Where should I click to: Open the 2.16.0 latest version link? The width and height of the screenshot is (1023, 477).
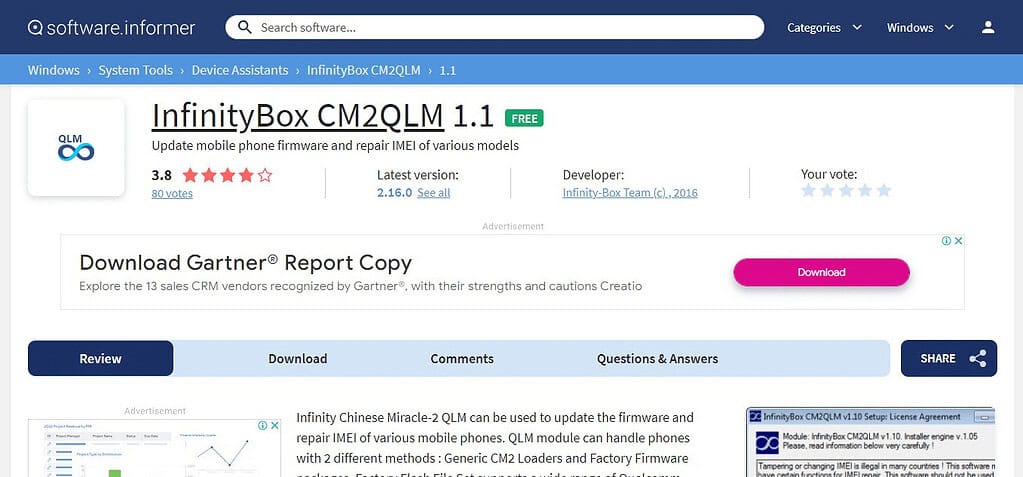(394, 192)
